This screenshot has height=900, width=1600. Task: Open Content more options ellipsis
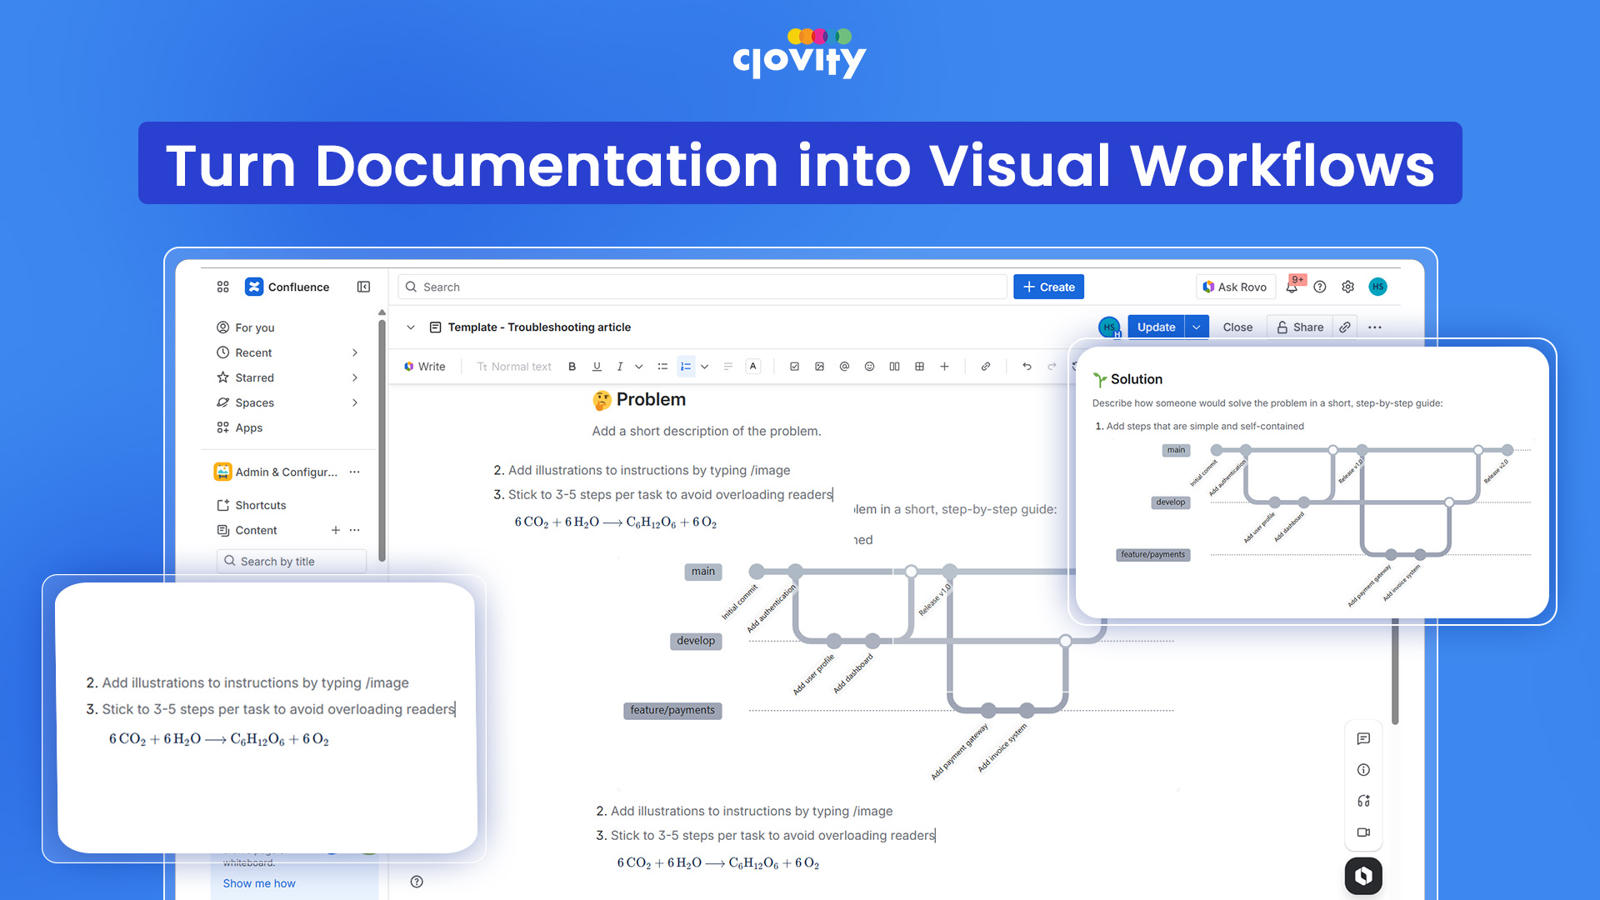(x=354, y=531)
